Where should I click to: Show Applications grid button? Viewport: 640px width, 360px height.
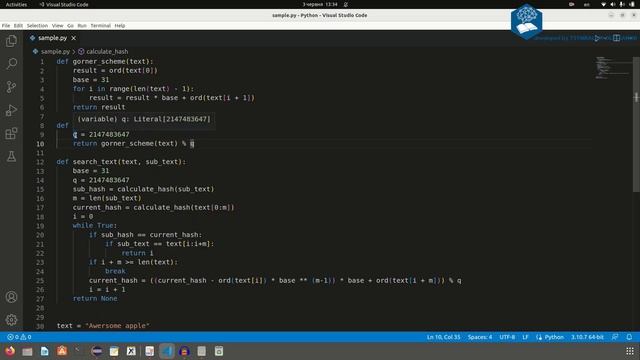pyautogui.click(x=630, y=351)
